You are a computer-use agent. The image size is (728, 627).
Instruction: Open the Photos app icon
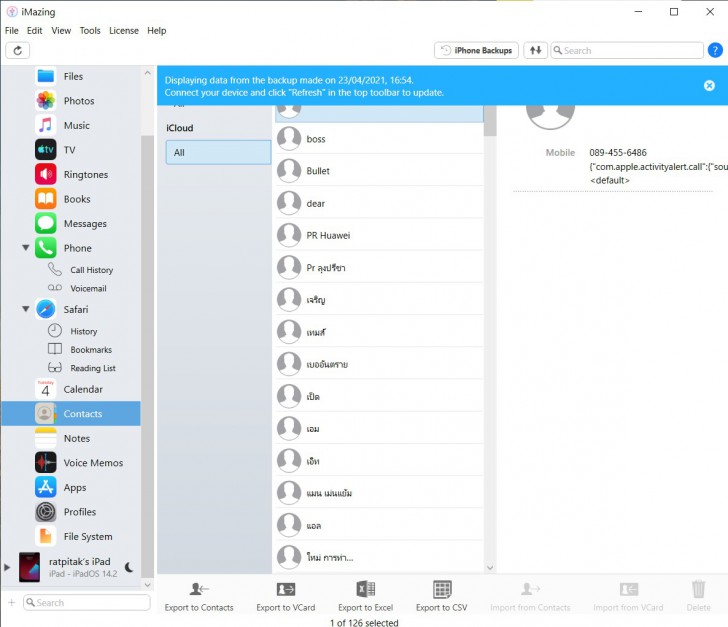(x=46, y=100)
